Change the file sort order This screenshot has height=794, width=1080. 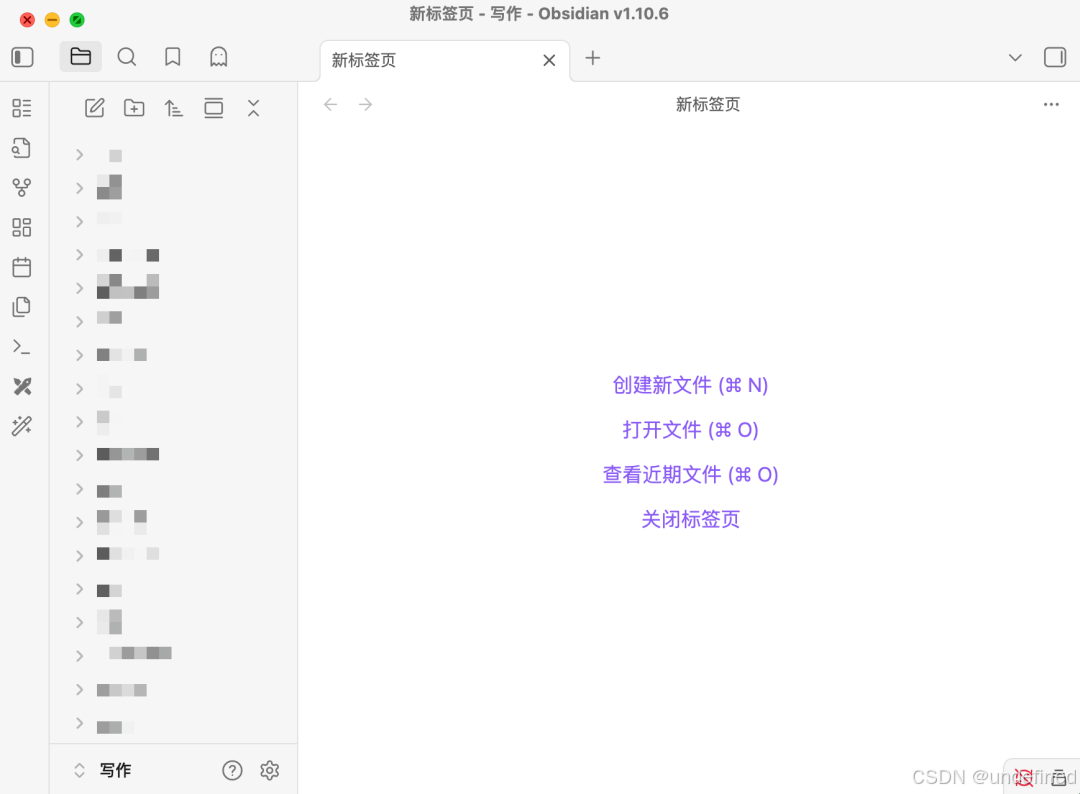coord(173,108)
